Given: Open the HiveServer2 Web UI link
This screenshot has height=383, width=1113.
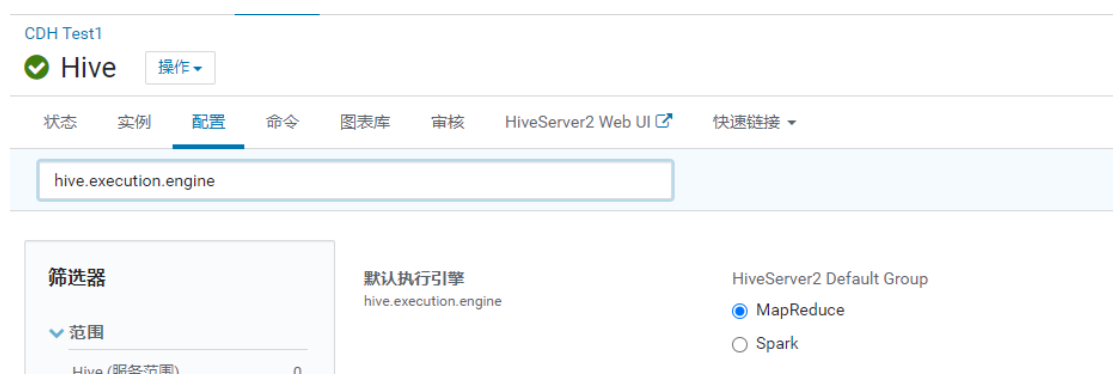Looking at the screenshot, I should pos(578,122).
